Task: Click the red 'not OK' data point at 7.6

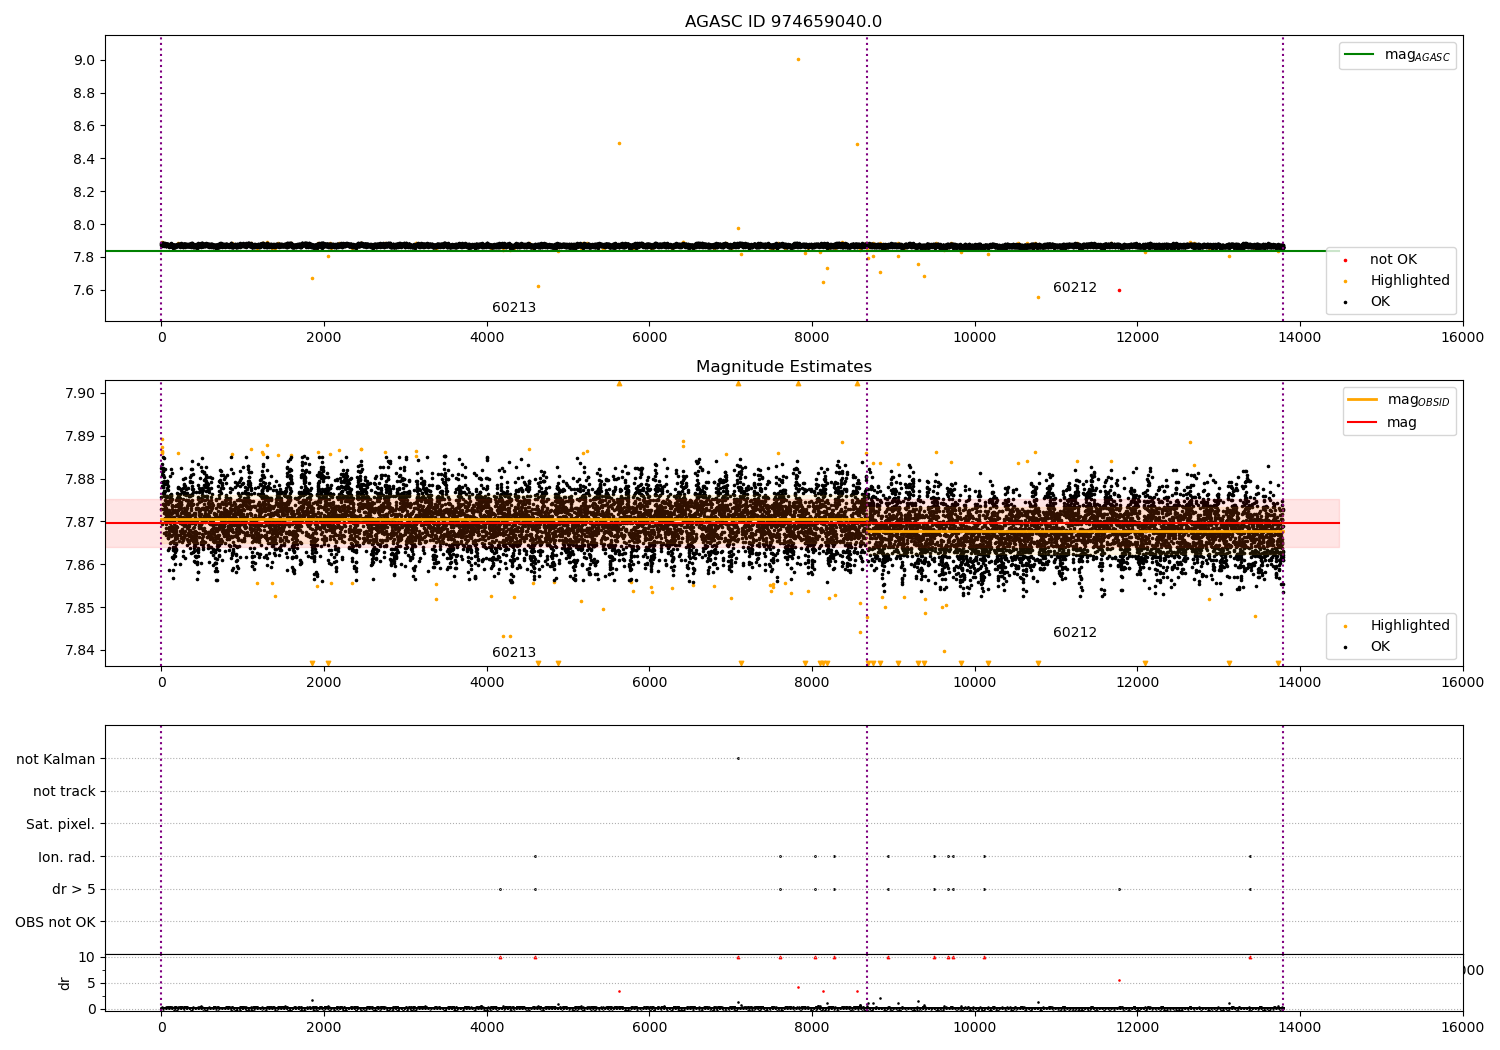Action: coord(1119,290)
